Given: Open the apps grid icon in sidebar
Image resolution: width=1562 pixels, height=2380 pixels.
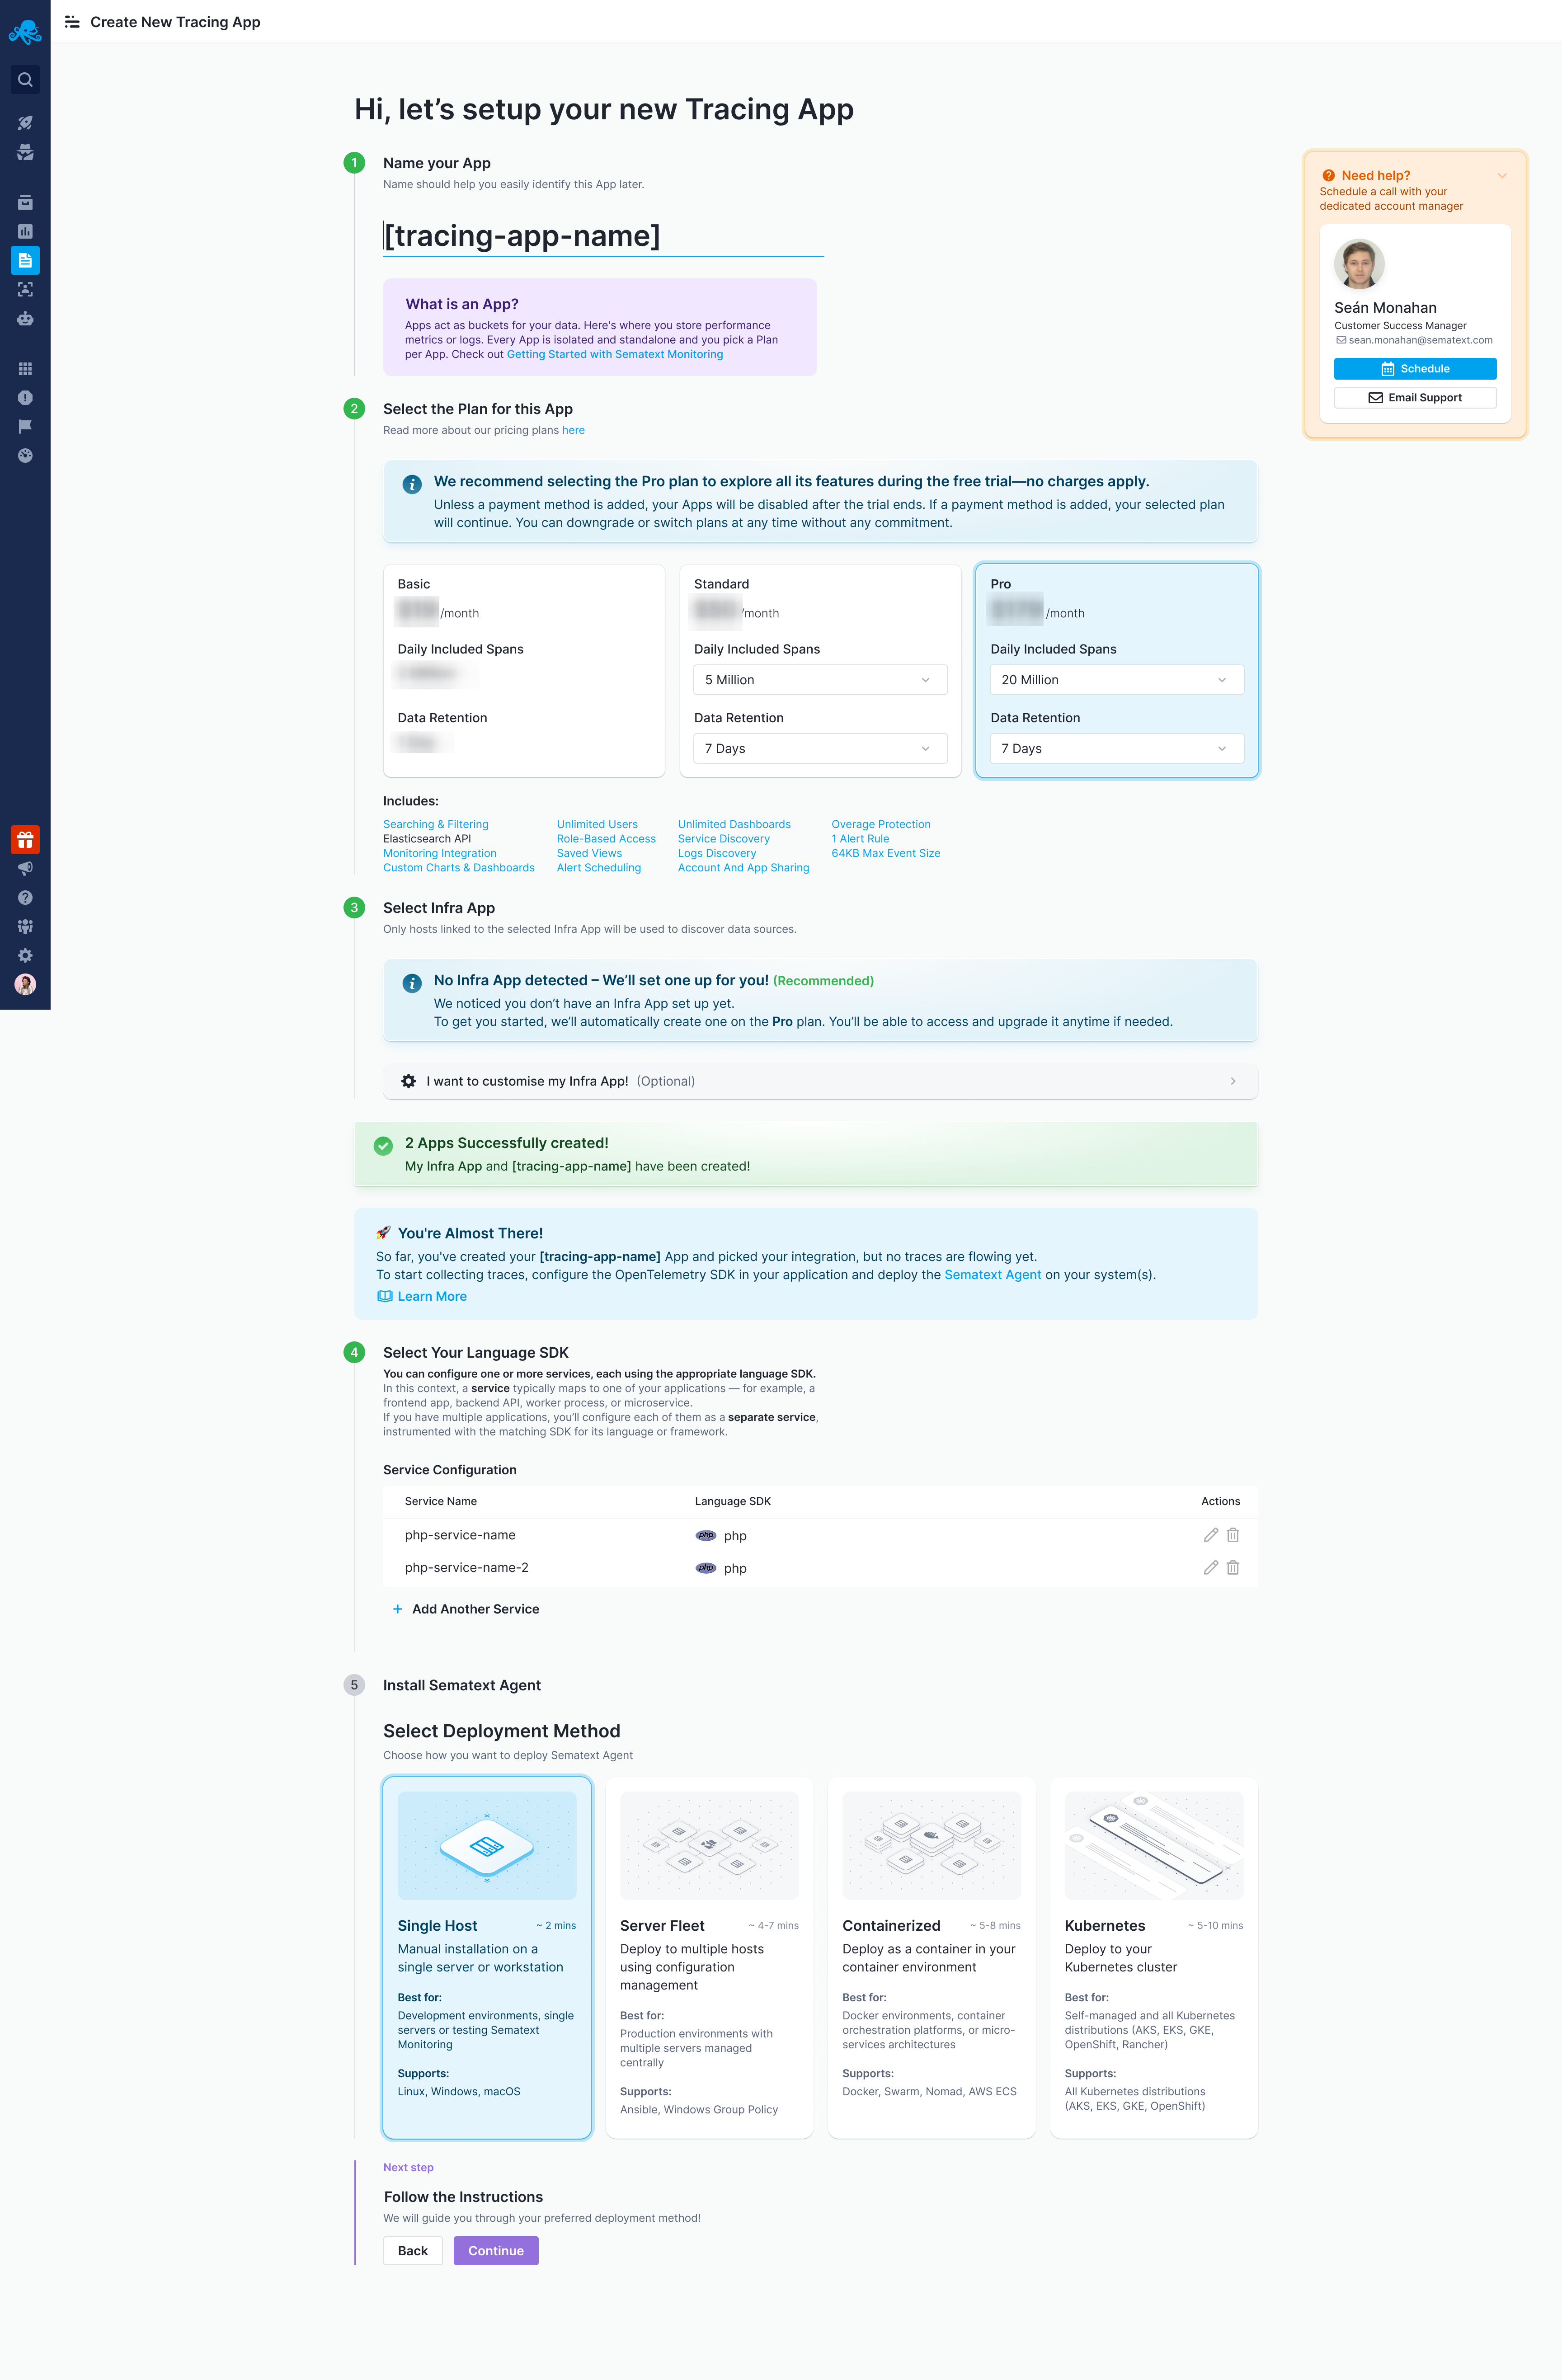Looking at the screenshot, I should (25, 368).
